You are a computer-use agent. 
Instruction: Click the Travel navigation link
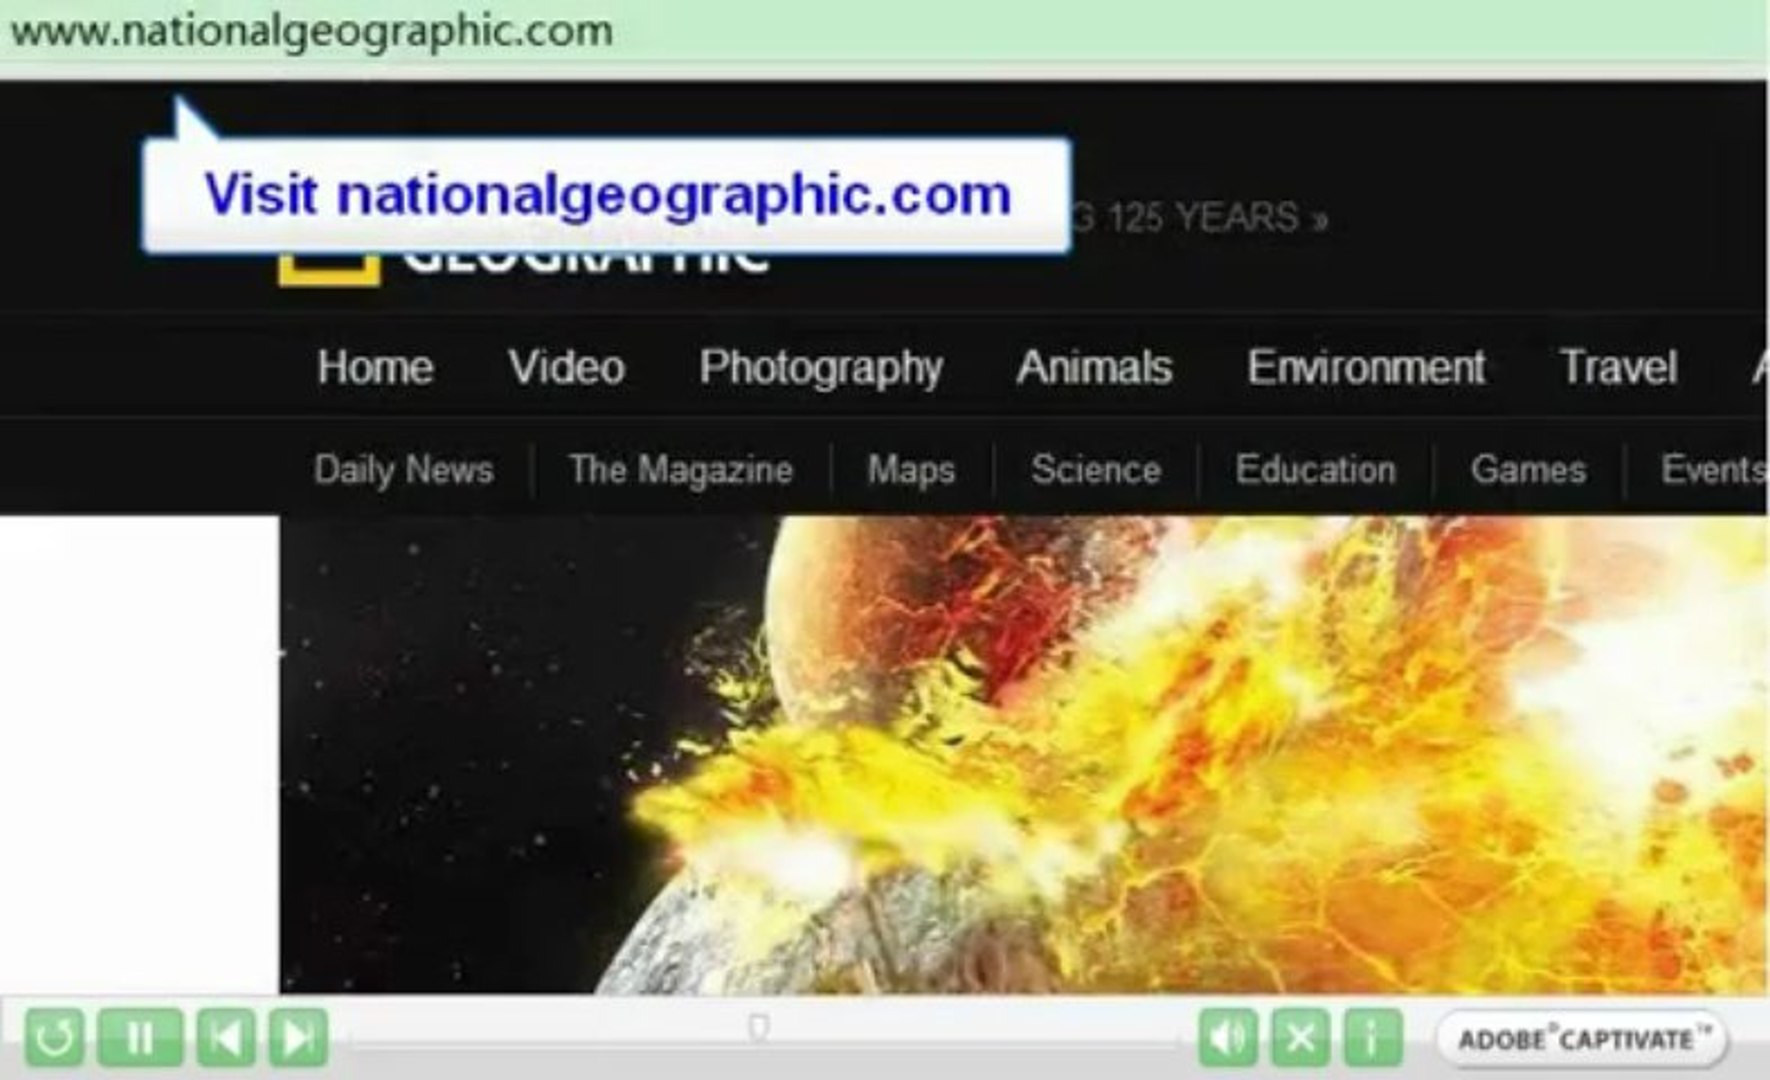1620,368
